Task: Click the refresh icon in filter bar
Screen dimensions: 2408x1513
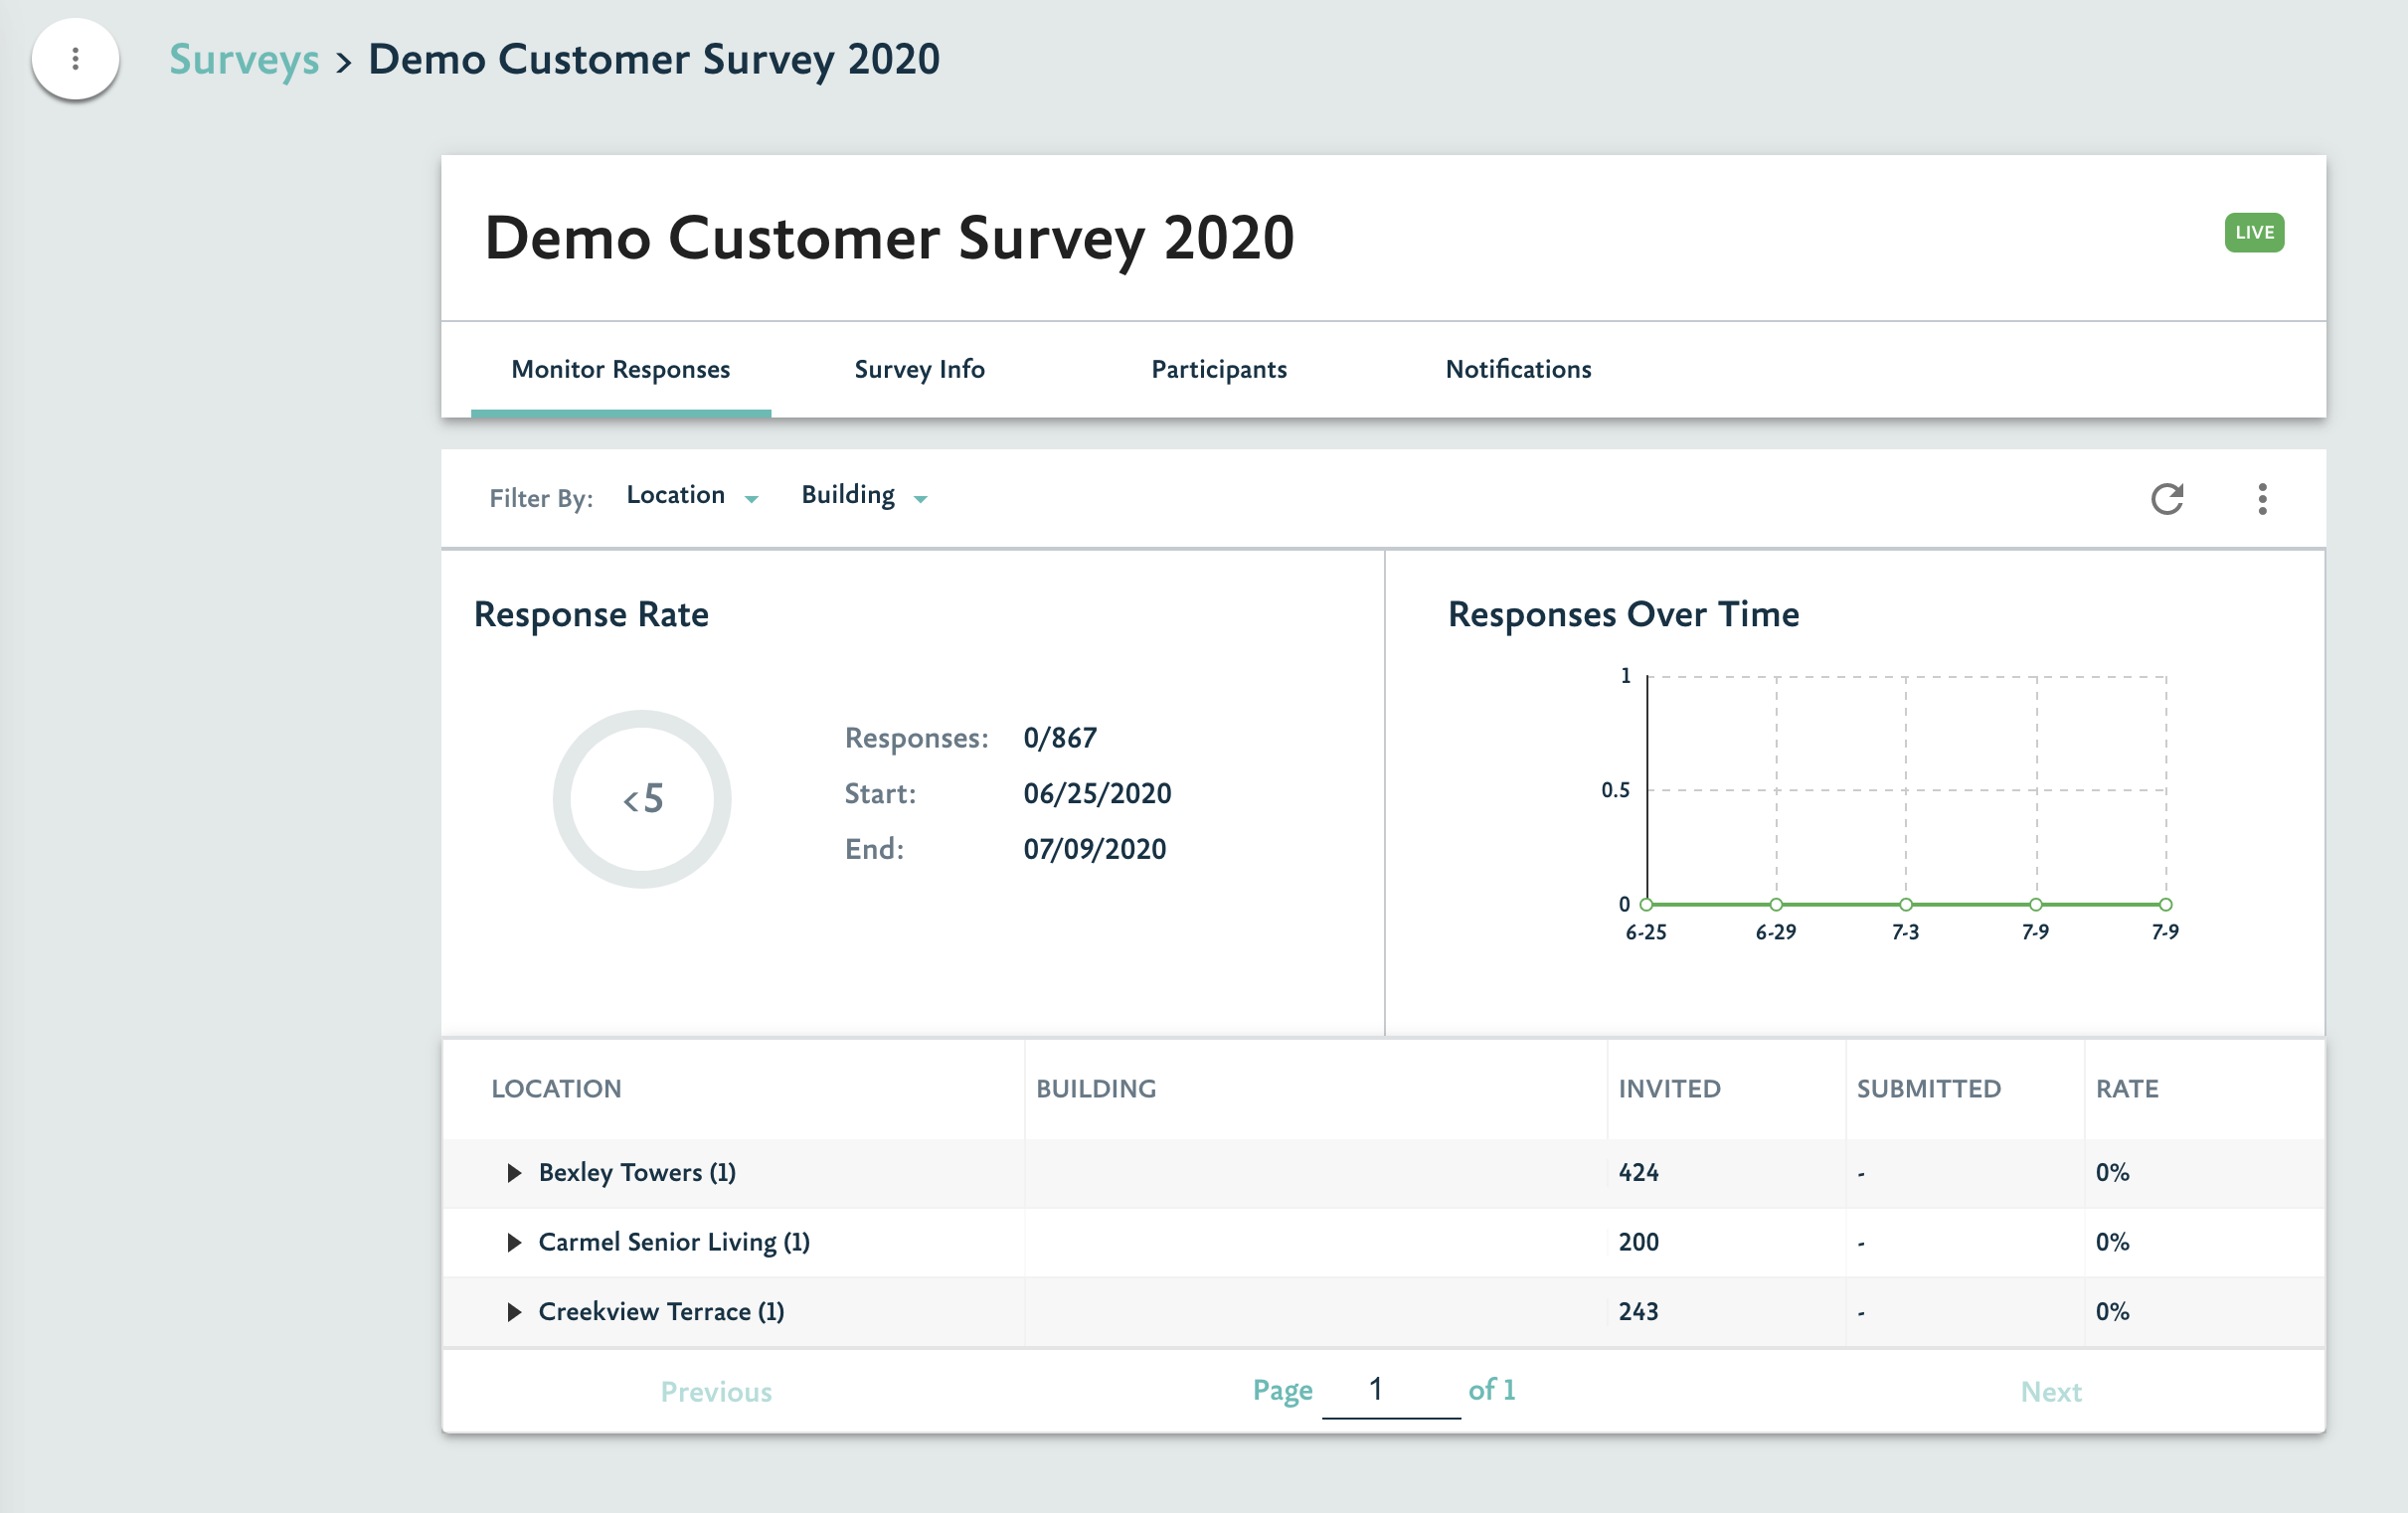Action: [x=2166, y=498]
